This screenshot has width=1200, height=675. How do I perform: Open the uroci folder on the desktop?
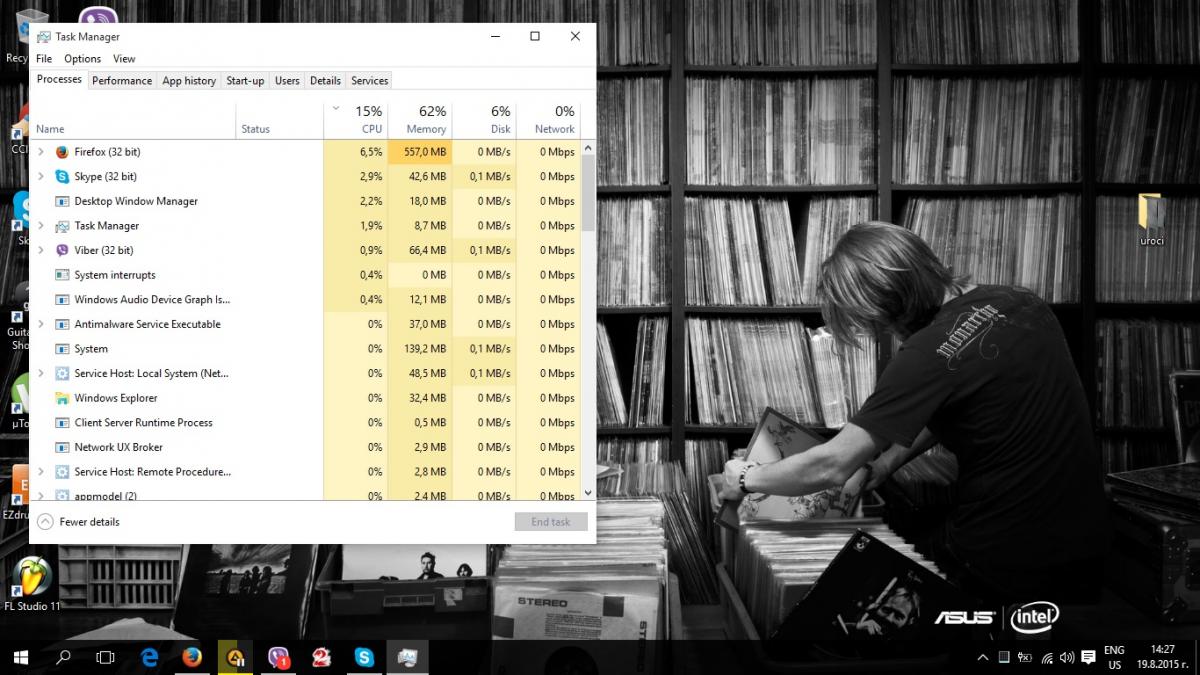tap(1151, 220)
